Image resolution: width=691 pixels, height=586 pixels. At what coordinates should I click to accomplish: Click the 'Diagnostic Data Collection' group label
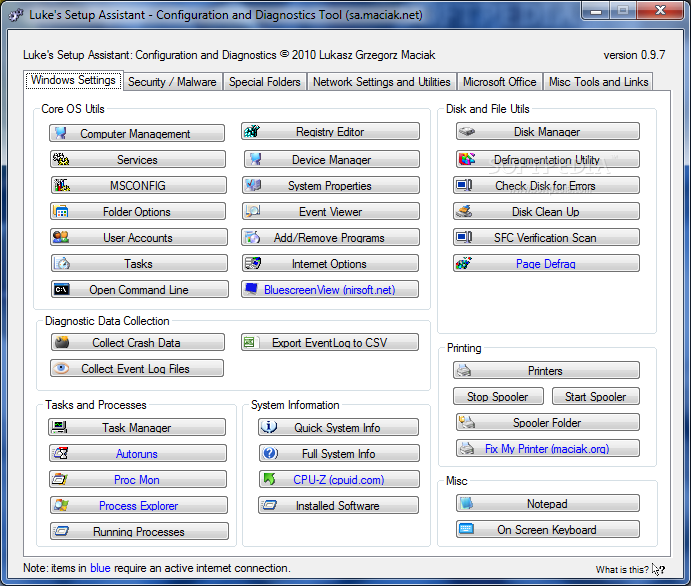pyautogui.click(x=107, y=321)
